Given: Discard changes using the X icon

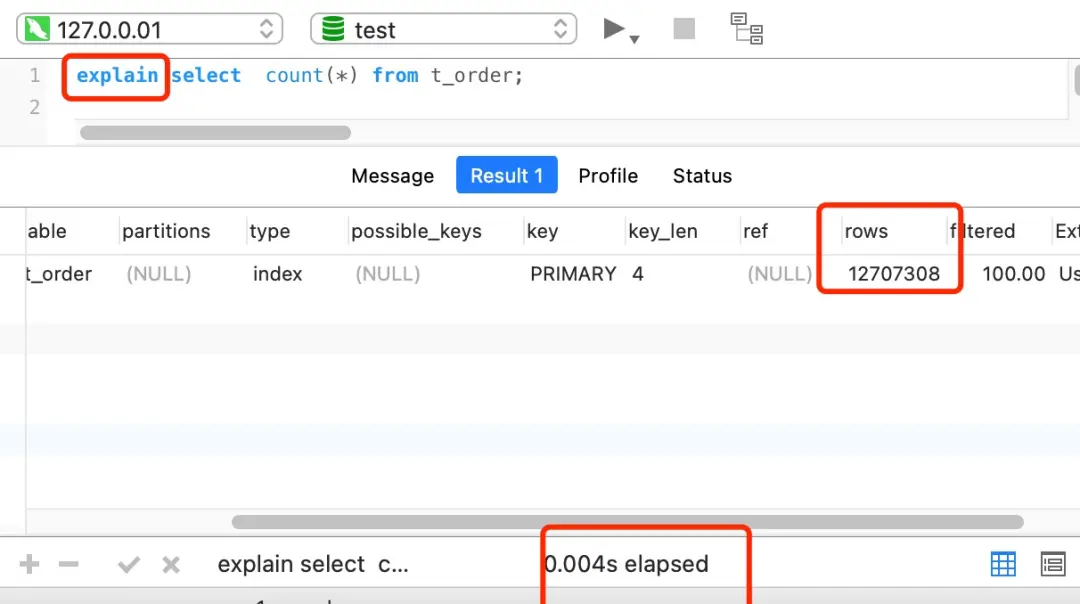Looking at the screenshot, I should tap(170, 564).
